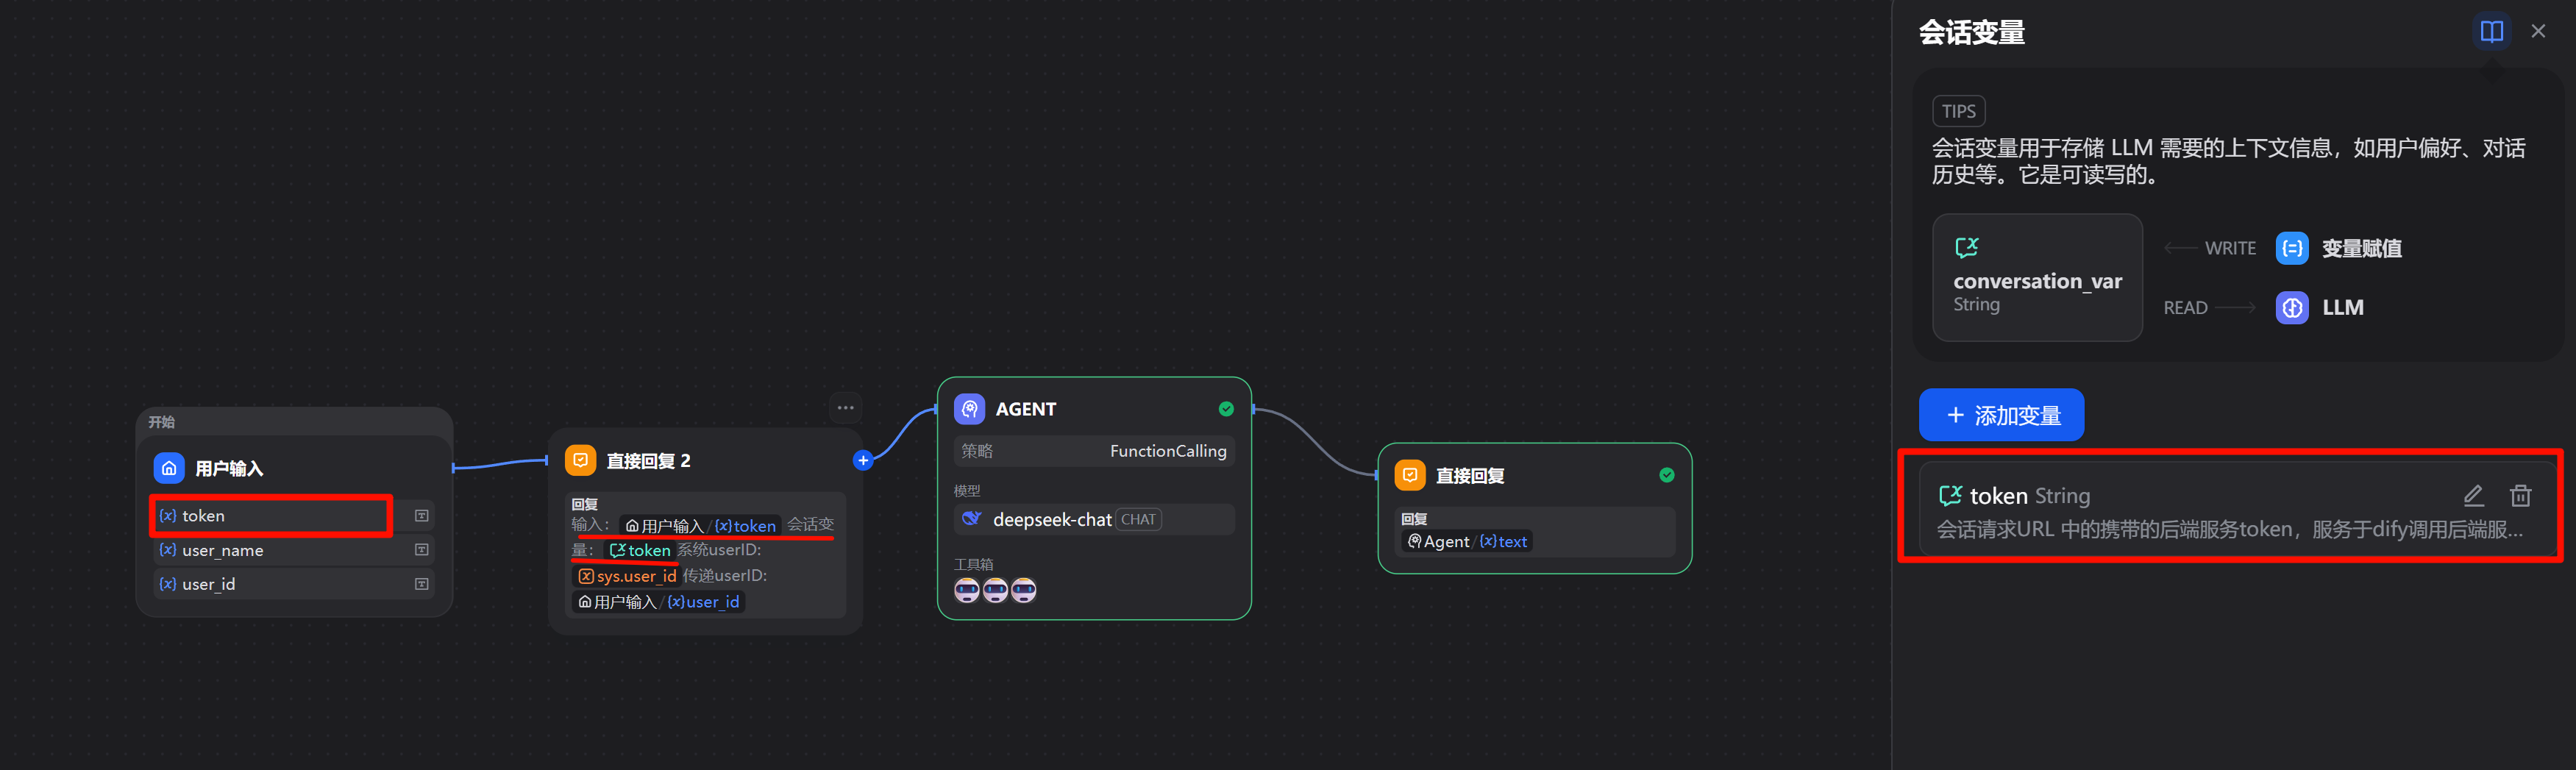
Task: Click the sys.user_id variable tag
Action: point(627,576)
